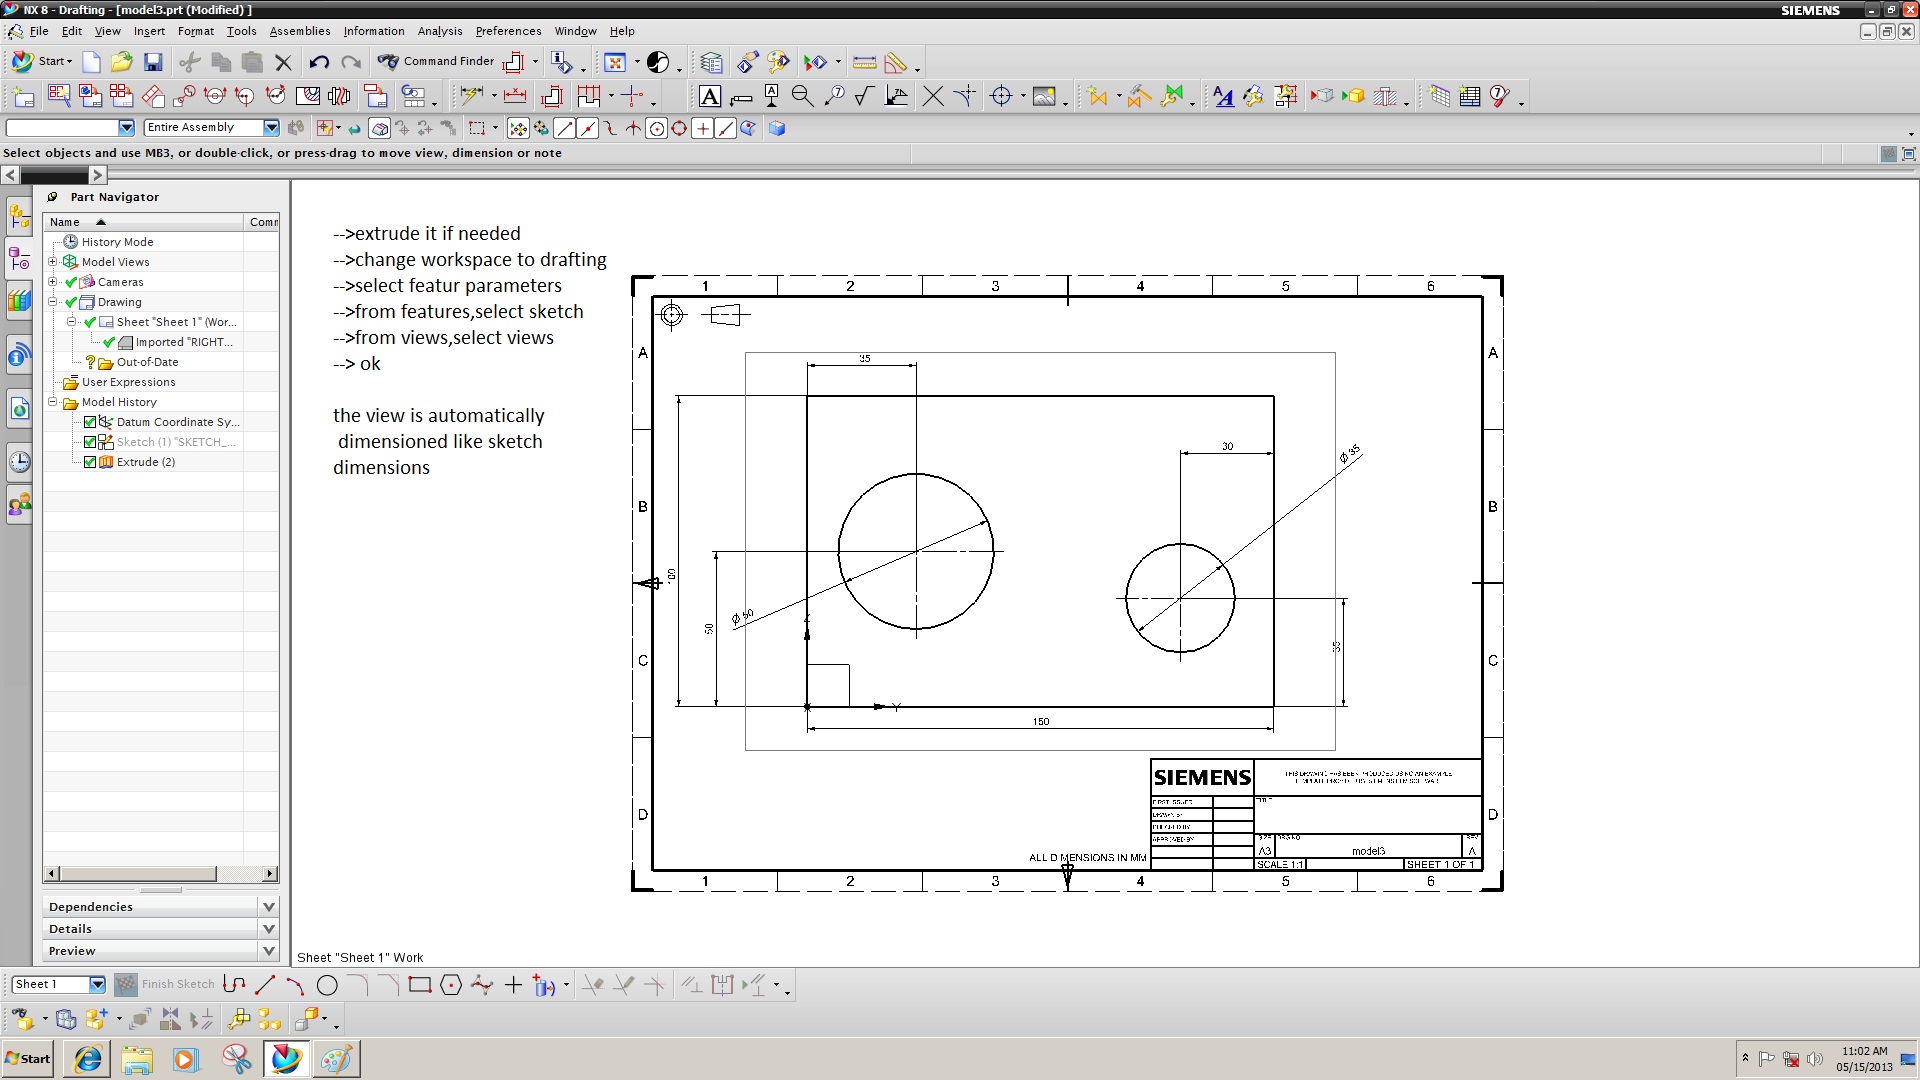Open the Insert menu

click(149, 31)
